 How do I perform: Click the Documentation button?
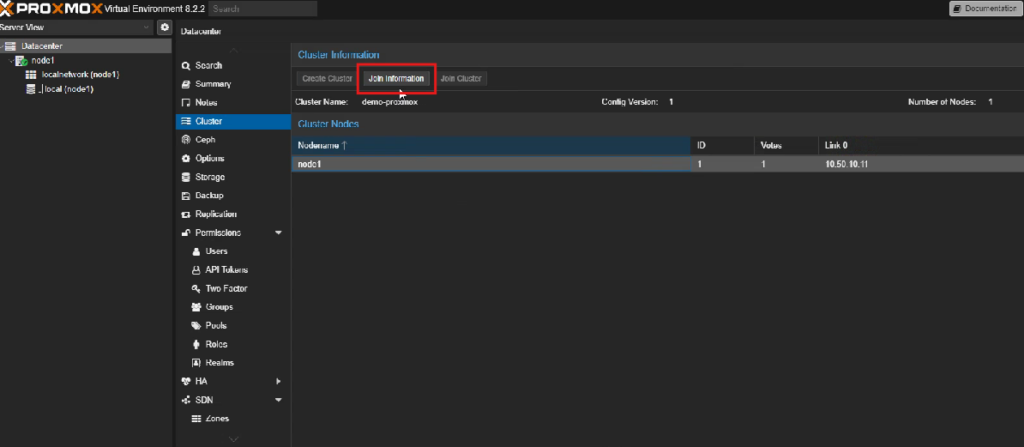point(983,9)
